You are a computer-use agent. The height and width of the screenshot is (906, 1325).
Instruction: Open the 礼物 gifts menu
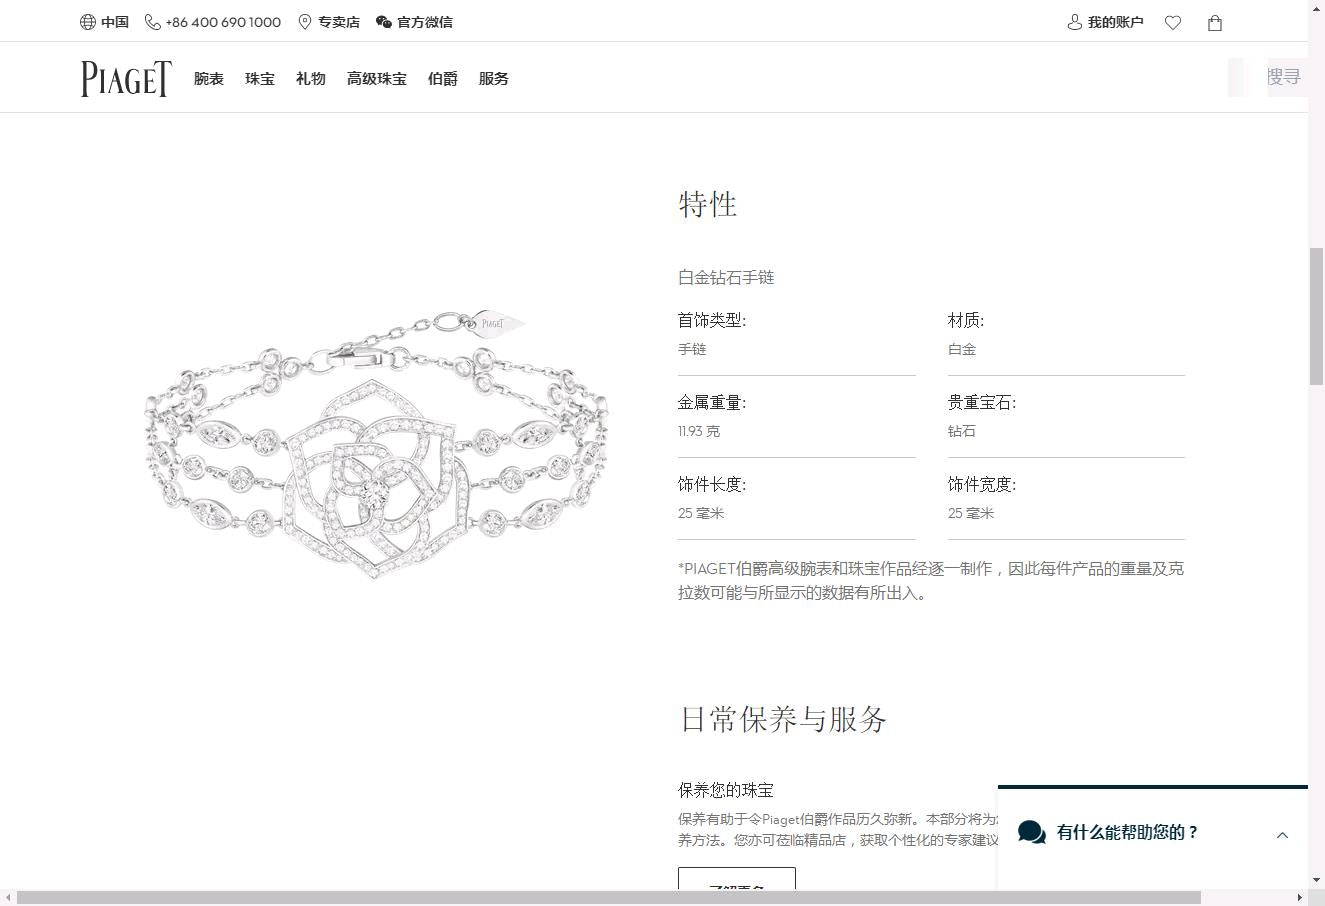[311, 79]
